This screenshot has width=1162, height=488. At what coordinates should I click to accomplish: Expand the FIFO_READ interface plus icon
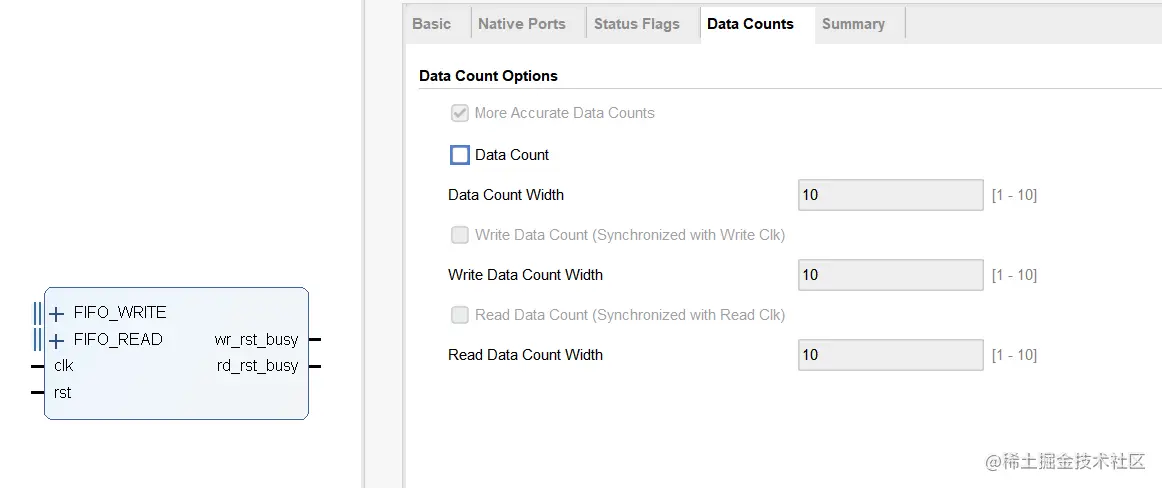57,341
